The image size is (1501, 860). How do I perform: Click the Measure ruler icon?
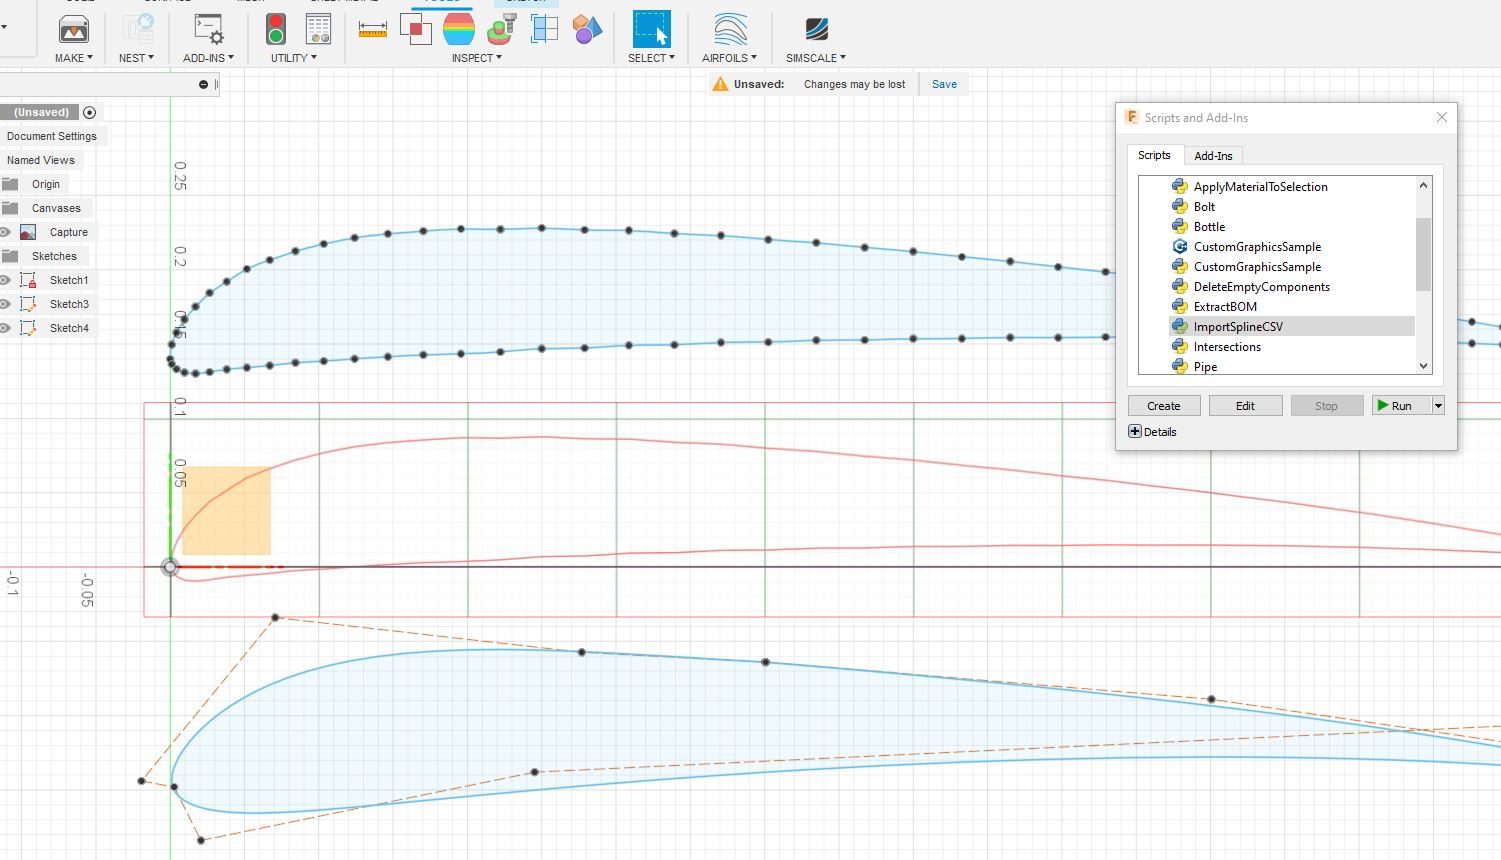pyautogui.click(x=372, y=30)
